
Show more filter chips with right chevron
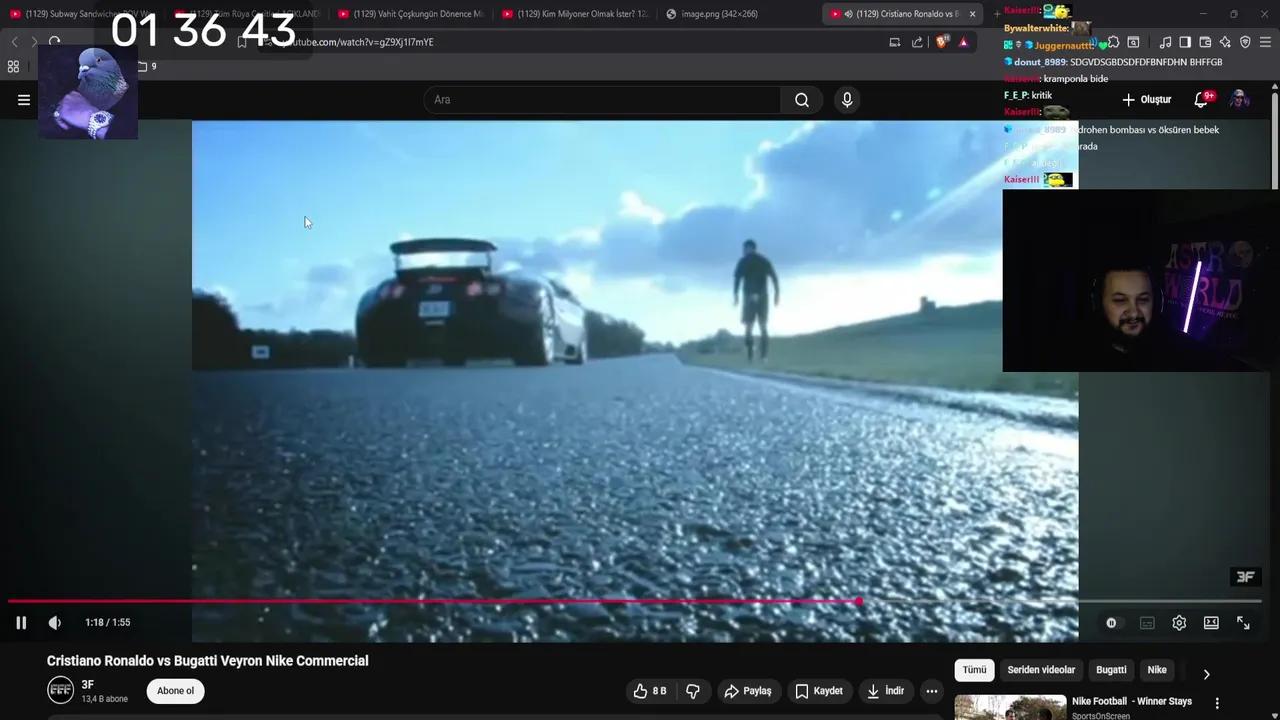click(x=1206, y=674)
